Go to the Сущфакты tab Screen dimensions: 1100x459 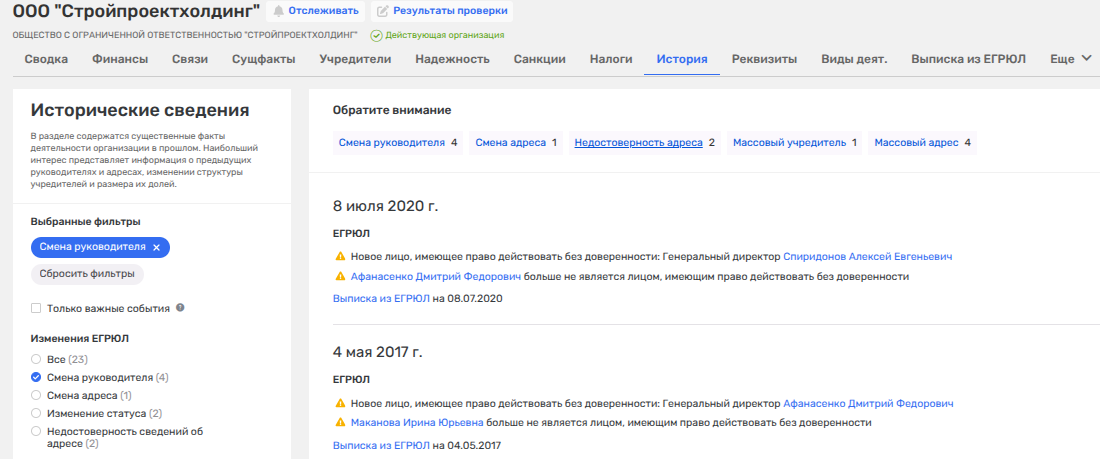[264, 60]
